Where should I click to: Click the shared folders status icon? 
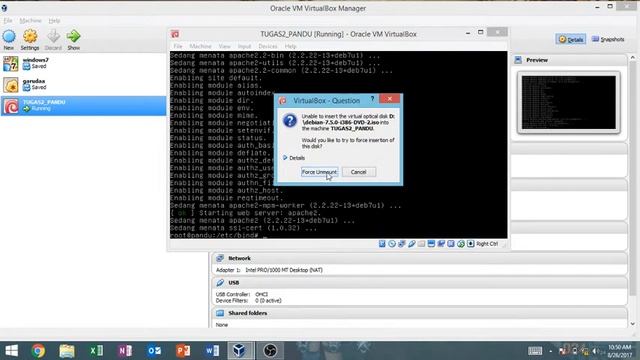click(x=421, y=244)
